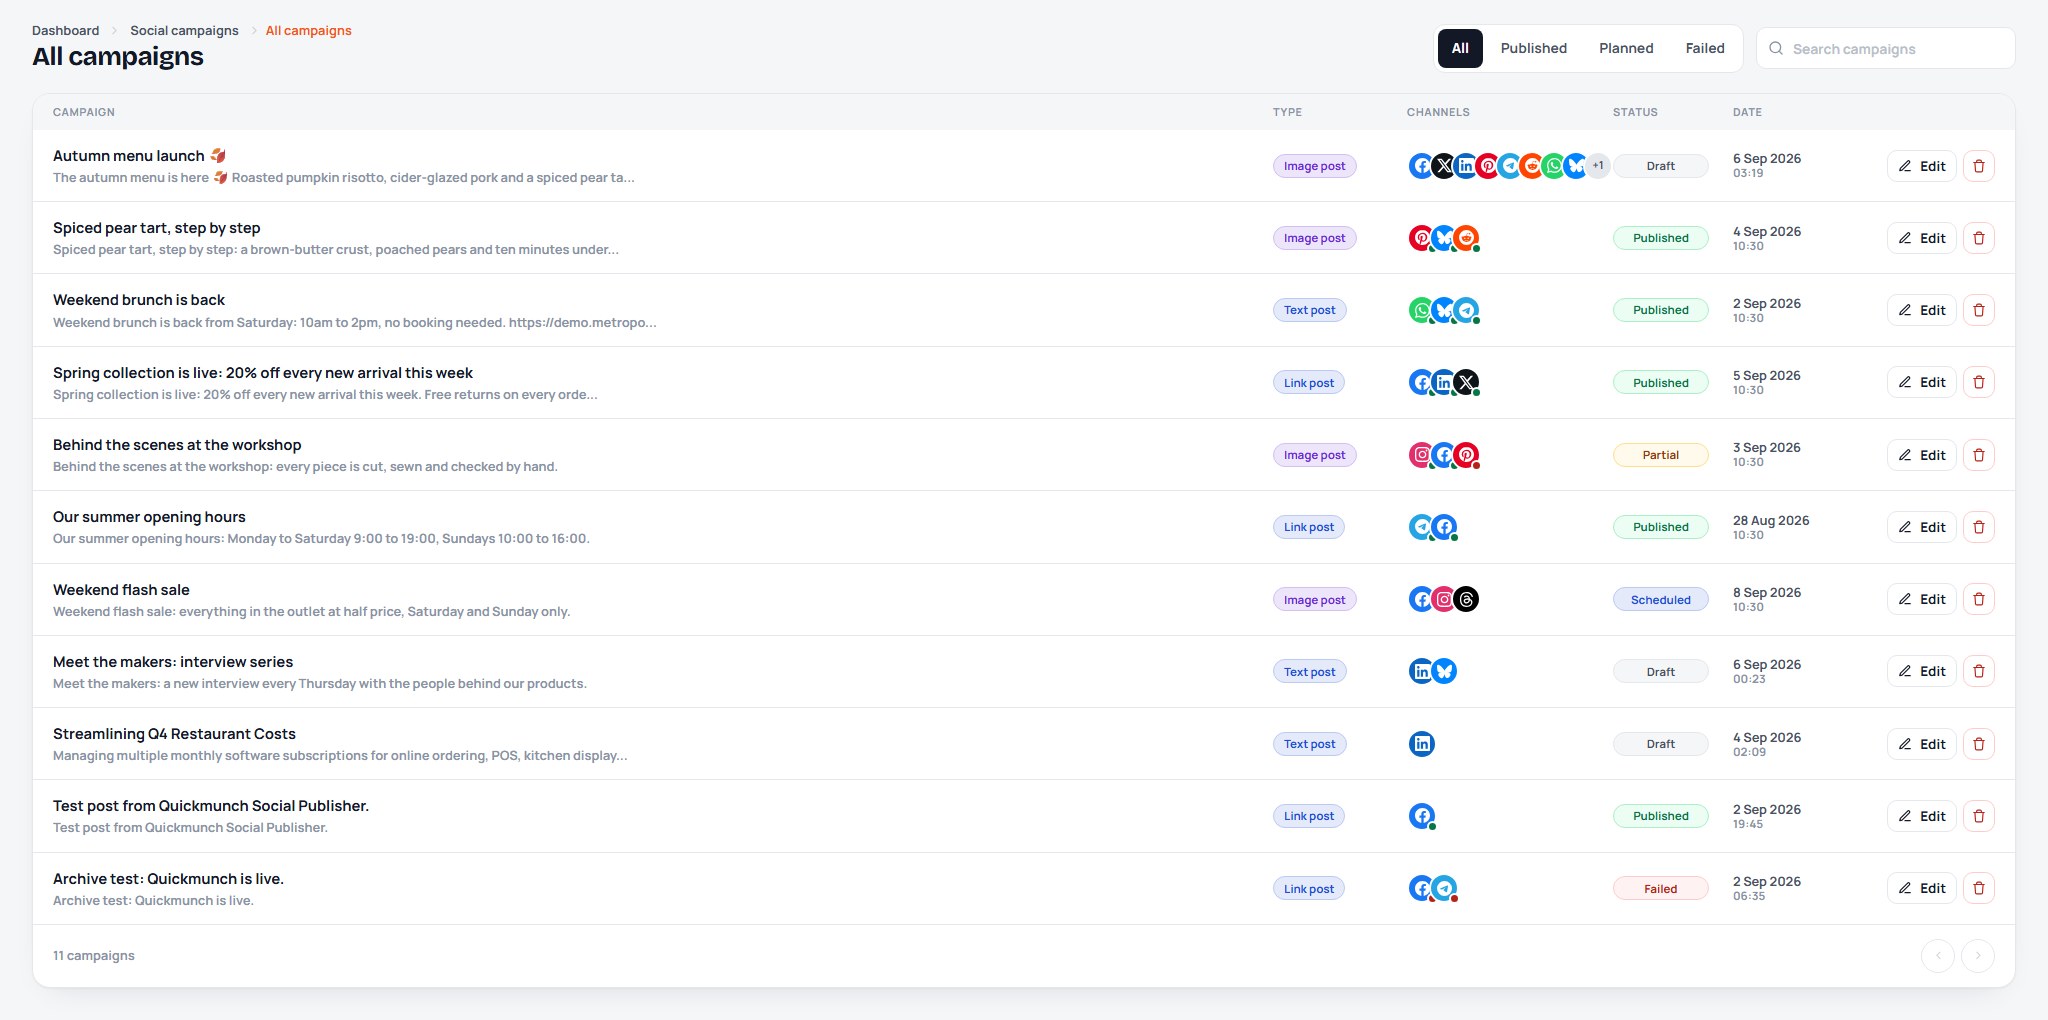Image resolution: width=2048 pixels, height=1020 pixels.
Task: Show the +1 extra channels on Autumn menu launch
Action: pos(1598,166)
